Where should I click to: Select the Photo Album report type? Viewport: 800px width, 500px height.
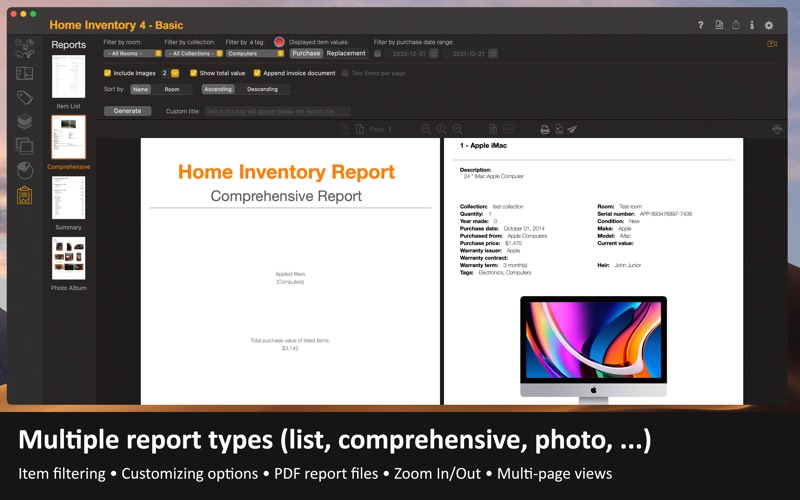tap(68, 258)
